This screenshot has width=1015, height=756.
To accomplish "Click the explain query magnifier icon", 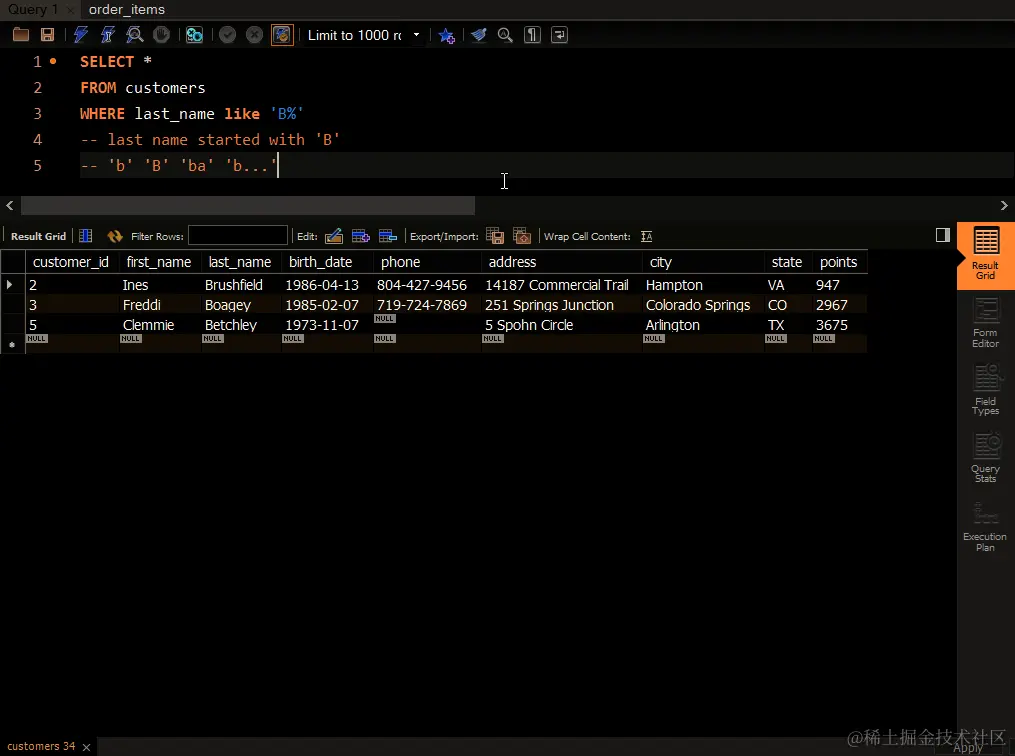I will pos(135,35).
